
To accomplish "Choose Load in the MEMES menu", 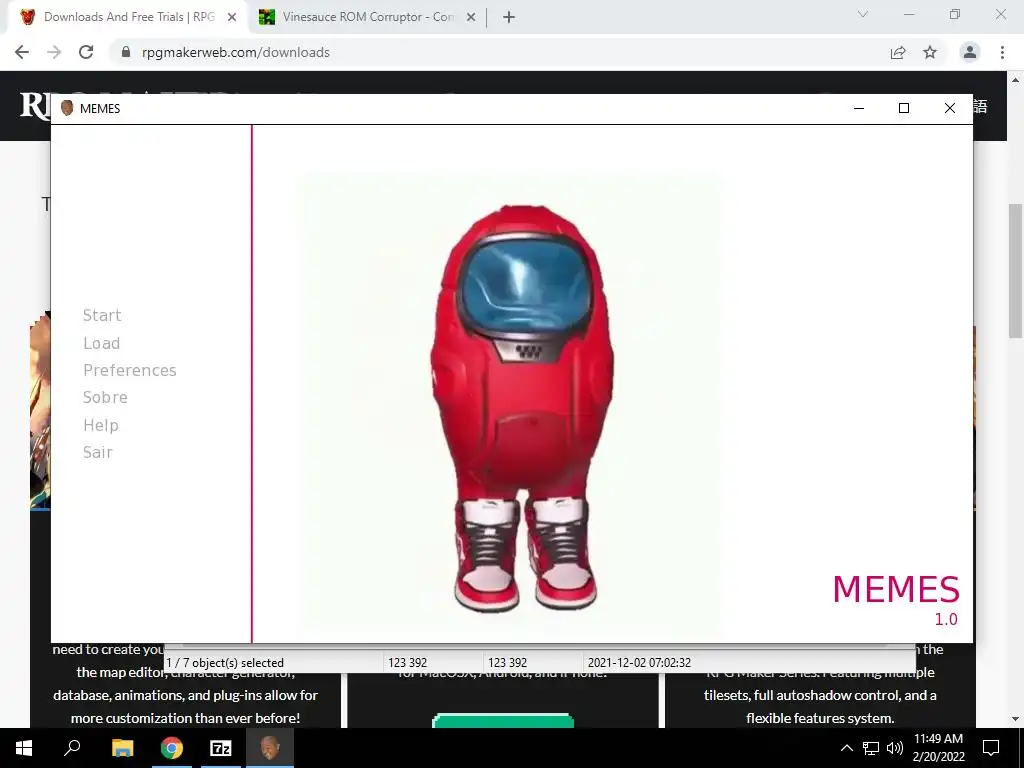I will coord(101,344).
